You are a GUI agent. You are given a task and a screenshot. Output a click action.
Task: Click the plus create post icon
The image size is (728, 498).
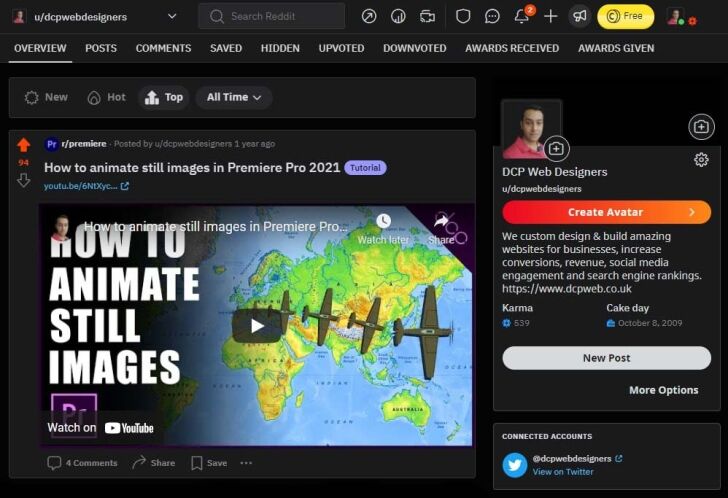[x=551, y=17]
